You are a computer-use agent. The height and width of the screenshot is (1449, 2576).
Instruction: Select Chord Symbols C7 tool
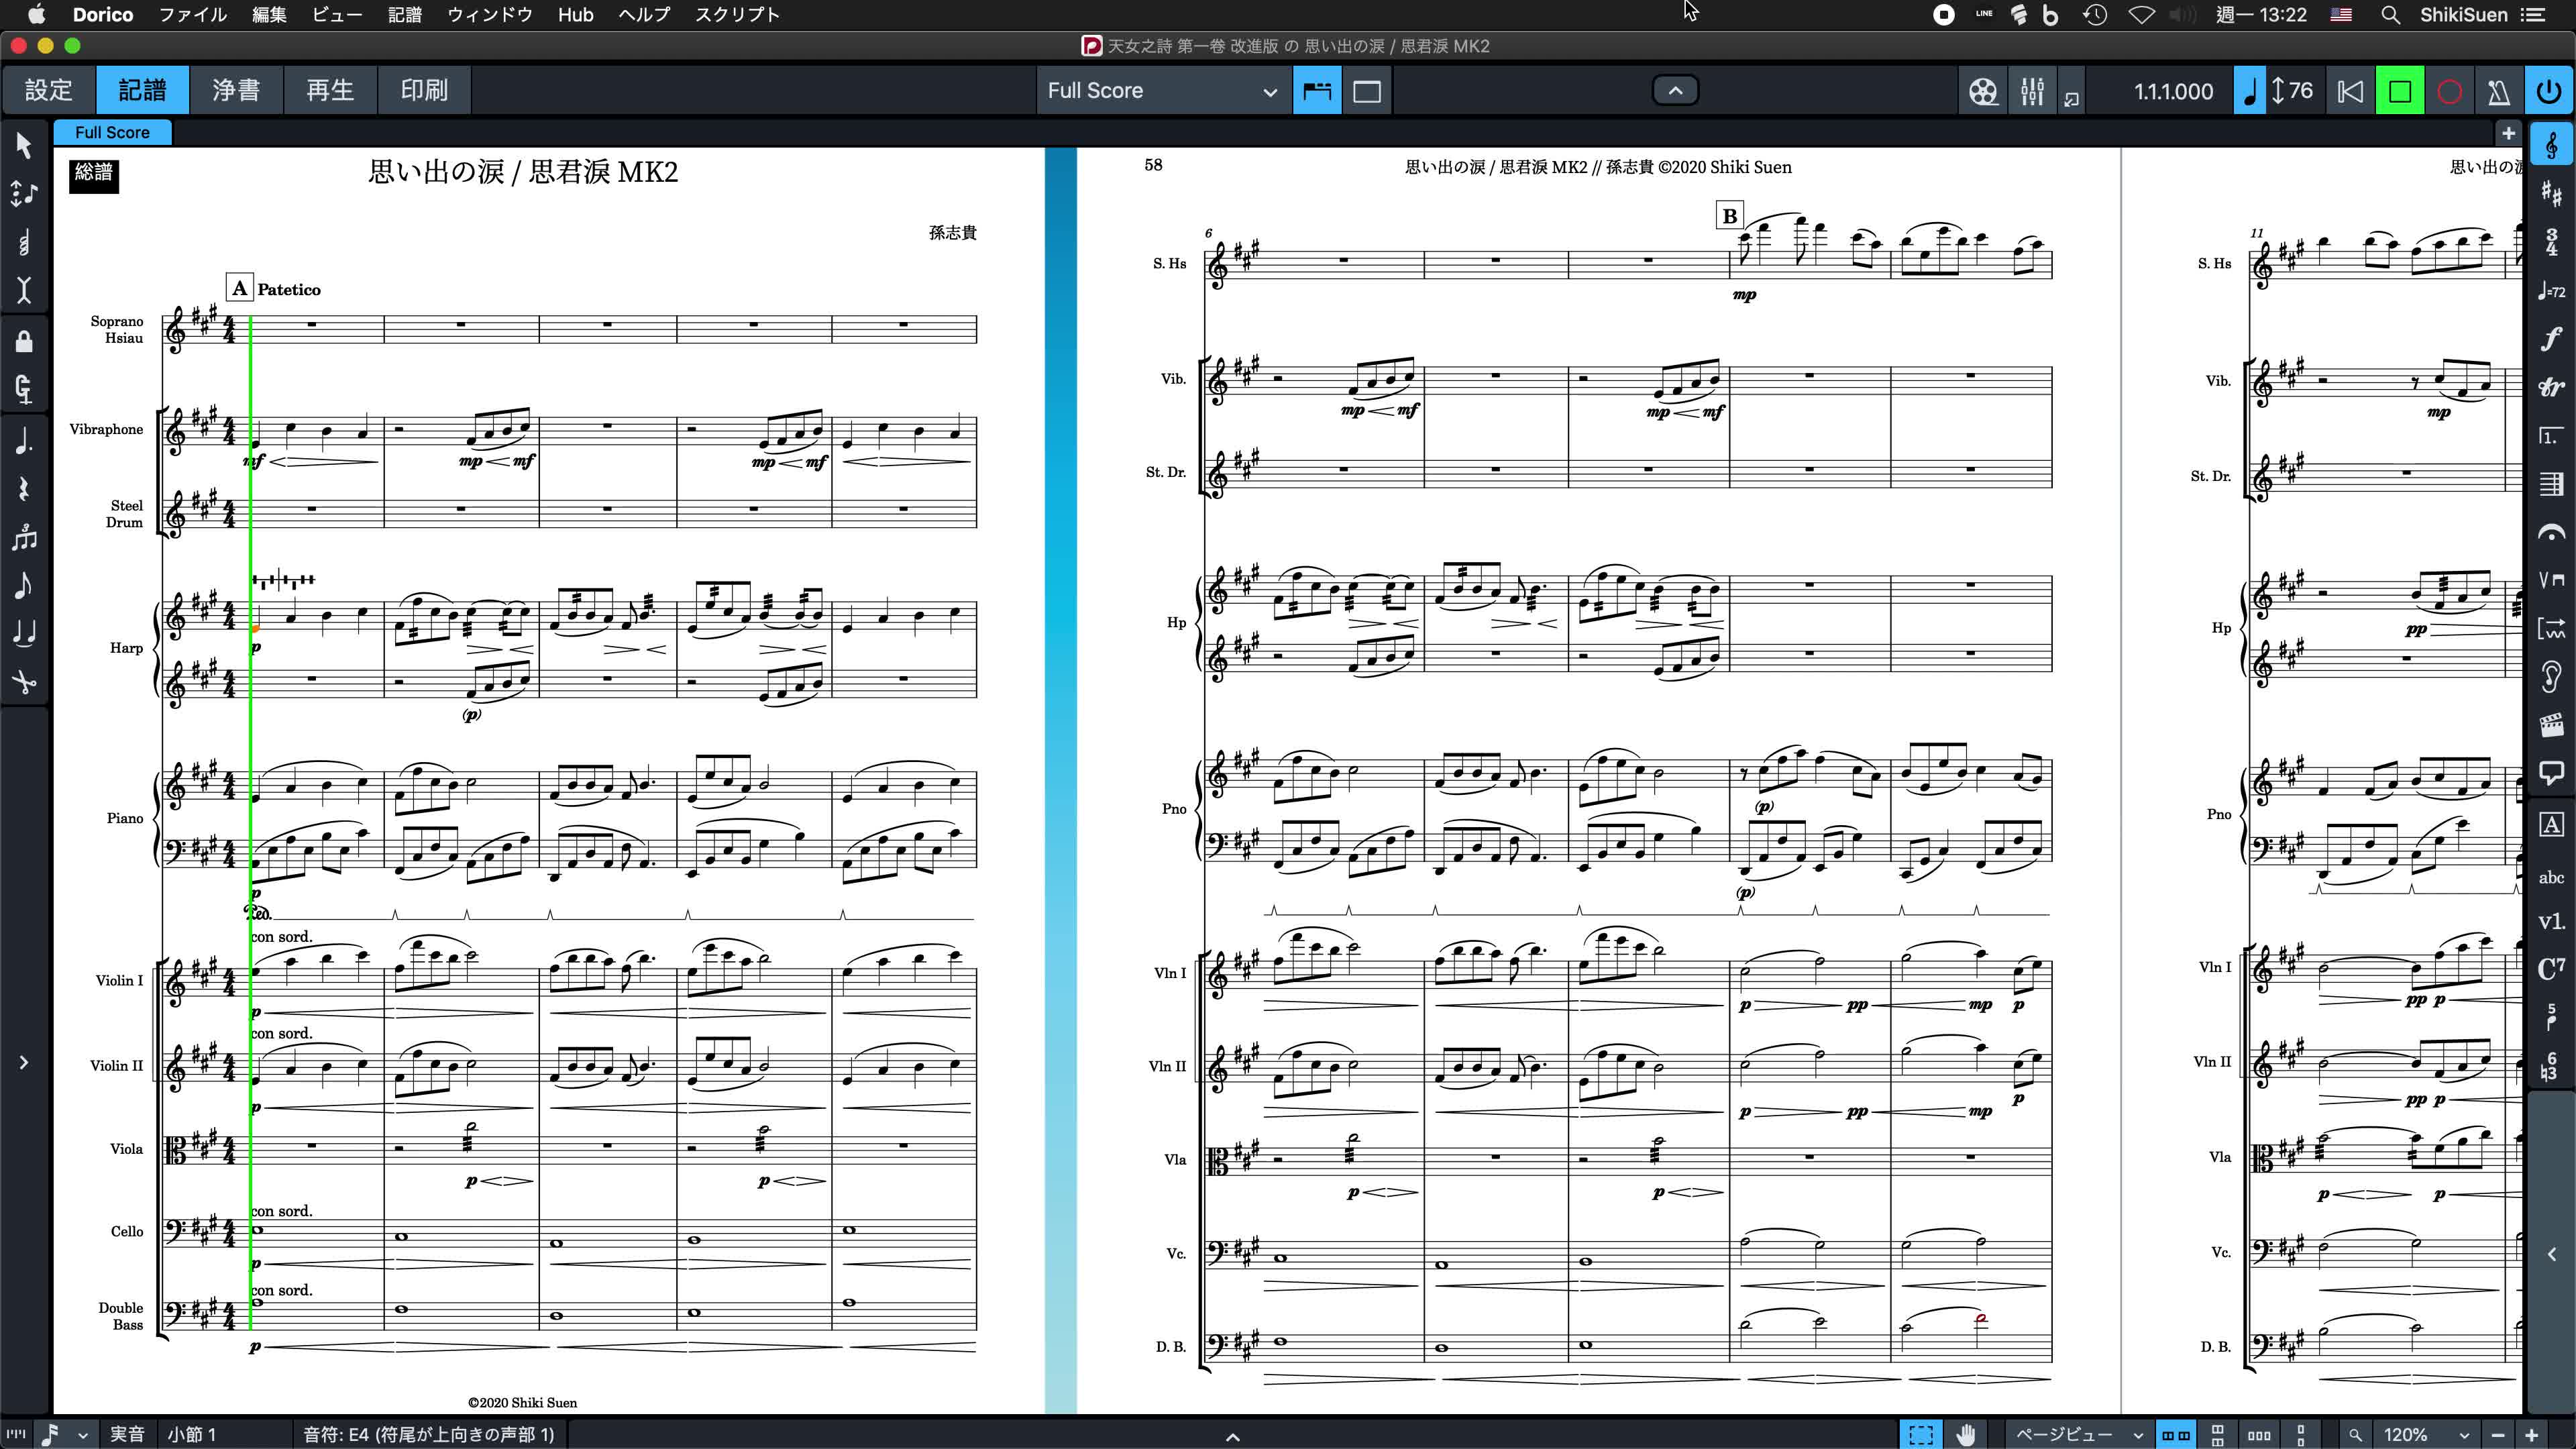tap(2552, 968)
